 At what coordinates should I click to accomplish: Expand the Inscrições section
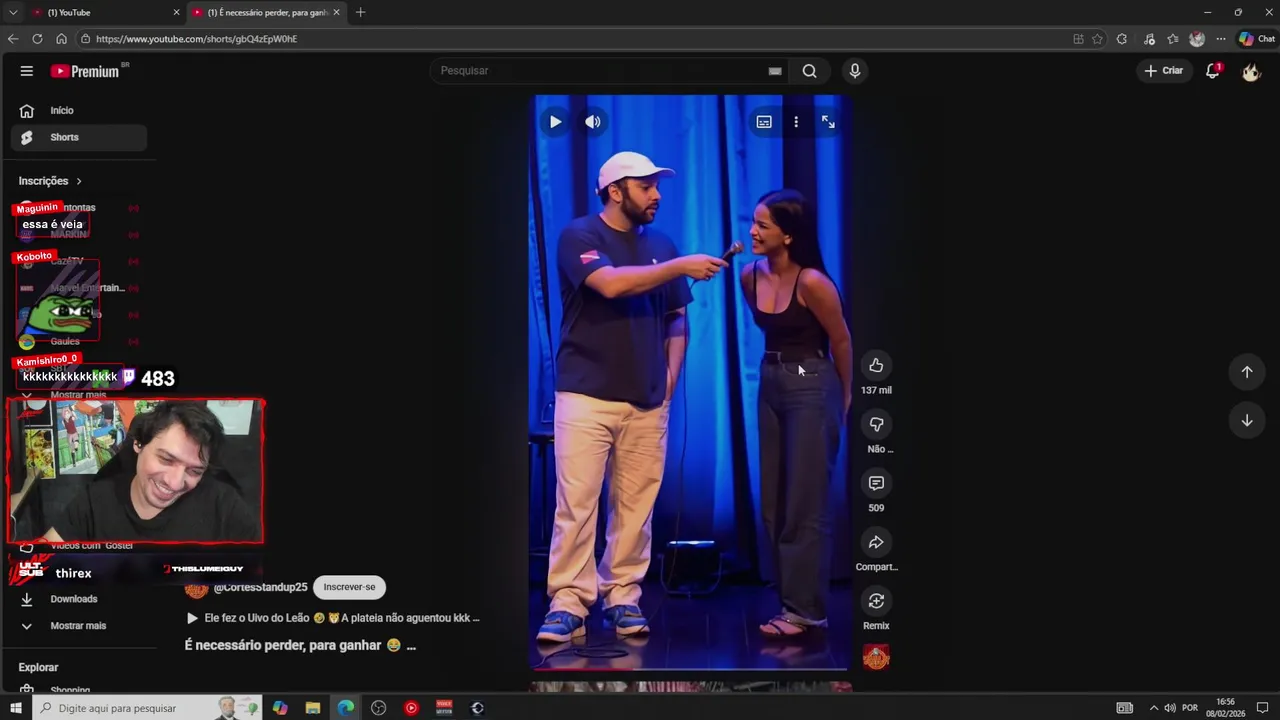pyautogui.click(x=50, y=181)
